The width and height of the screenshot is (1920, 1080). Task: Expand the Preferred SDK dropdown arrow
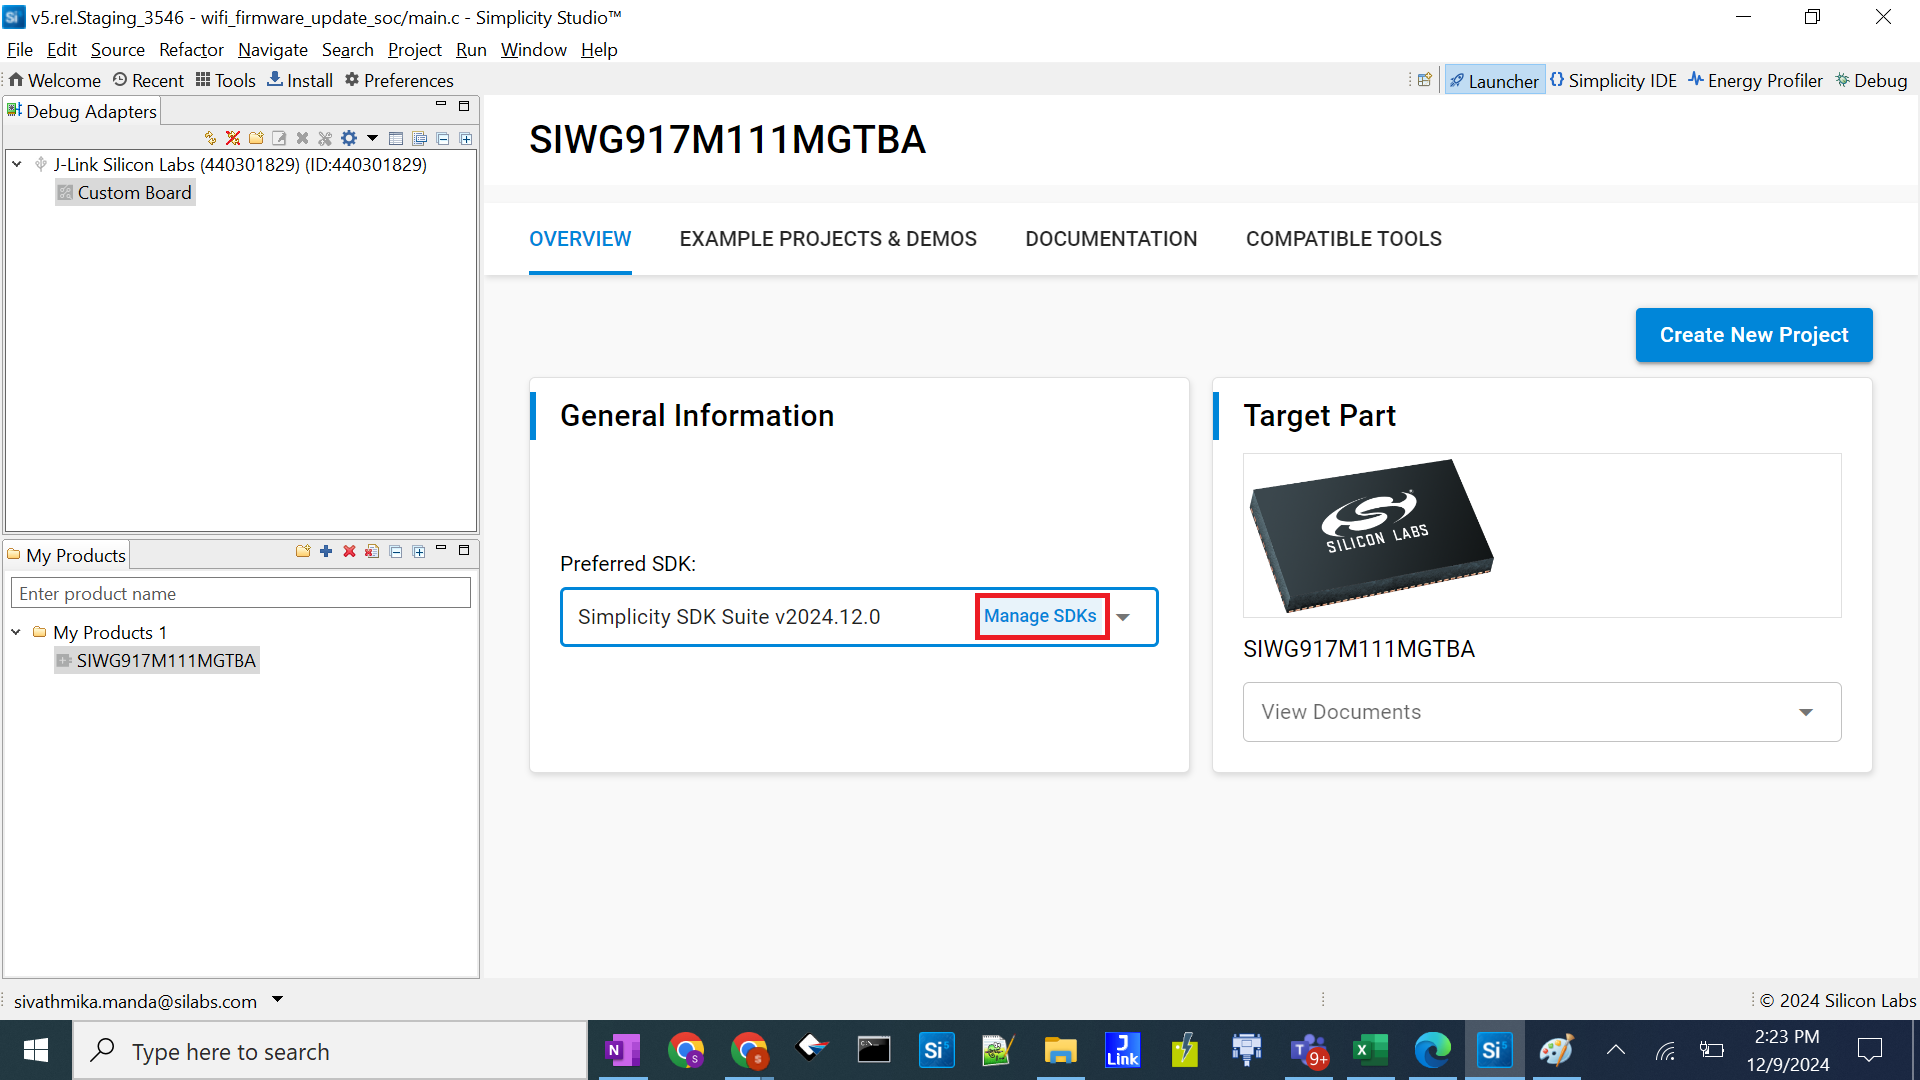[1123, 617]
